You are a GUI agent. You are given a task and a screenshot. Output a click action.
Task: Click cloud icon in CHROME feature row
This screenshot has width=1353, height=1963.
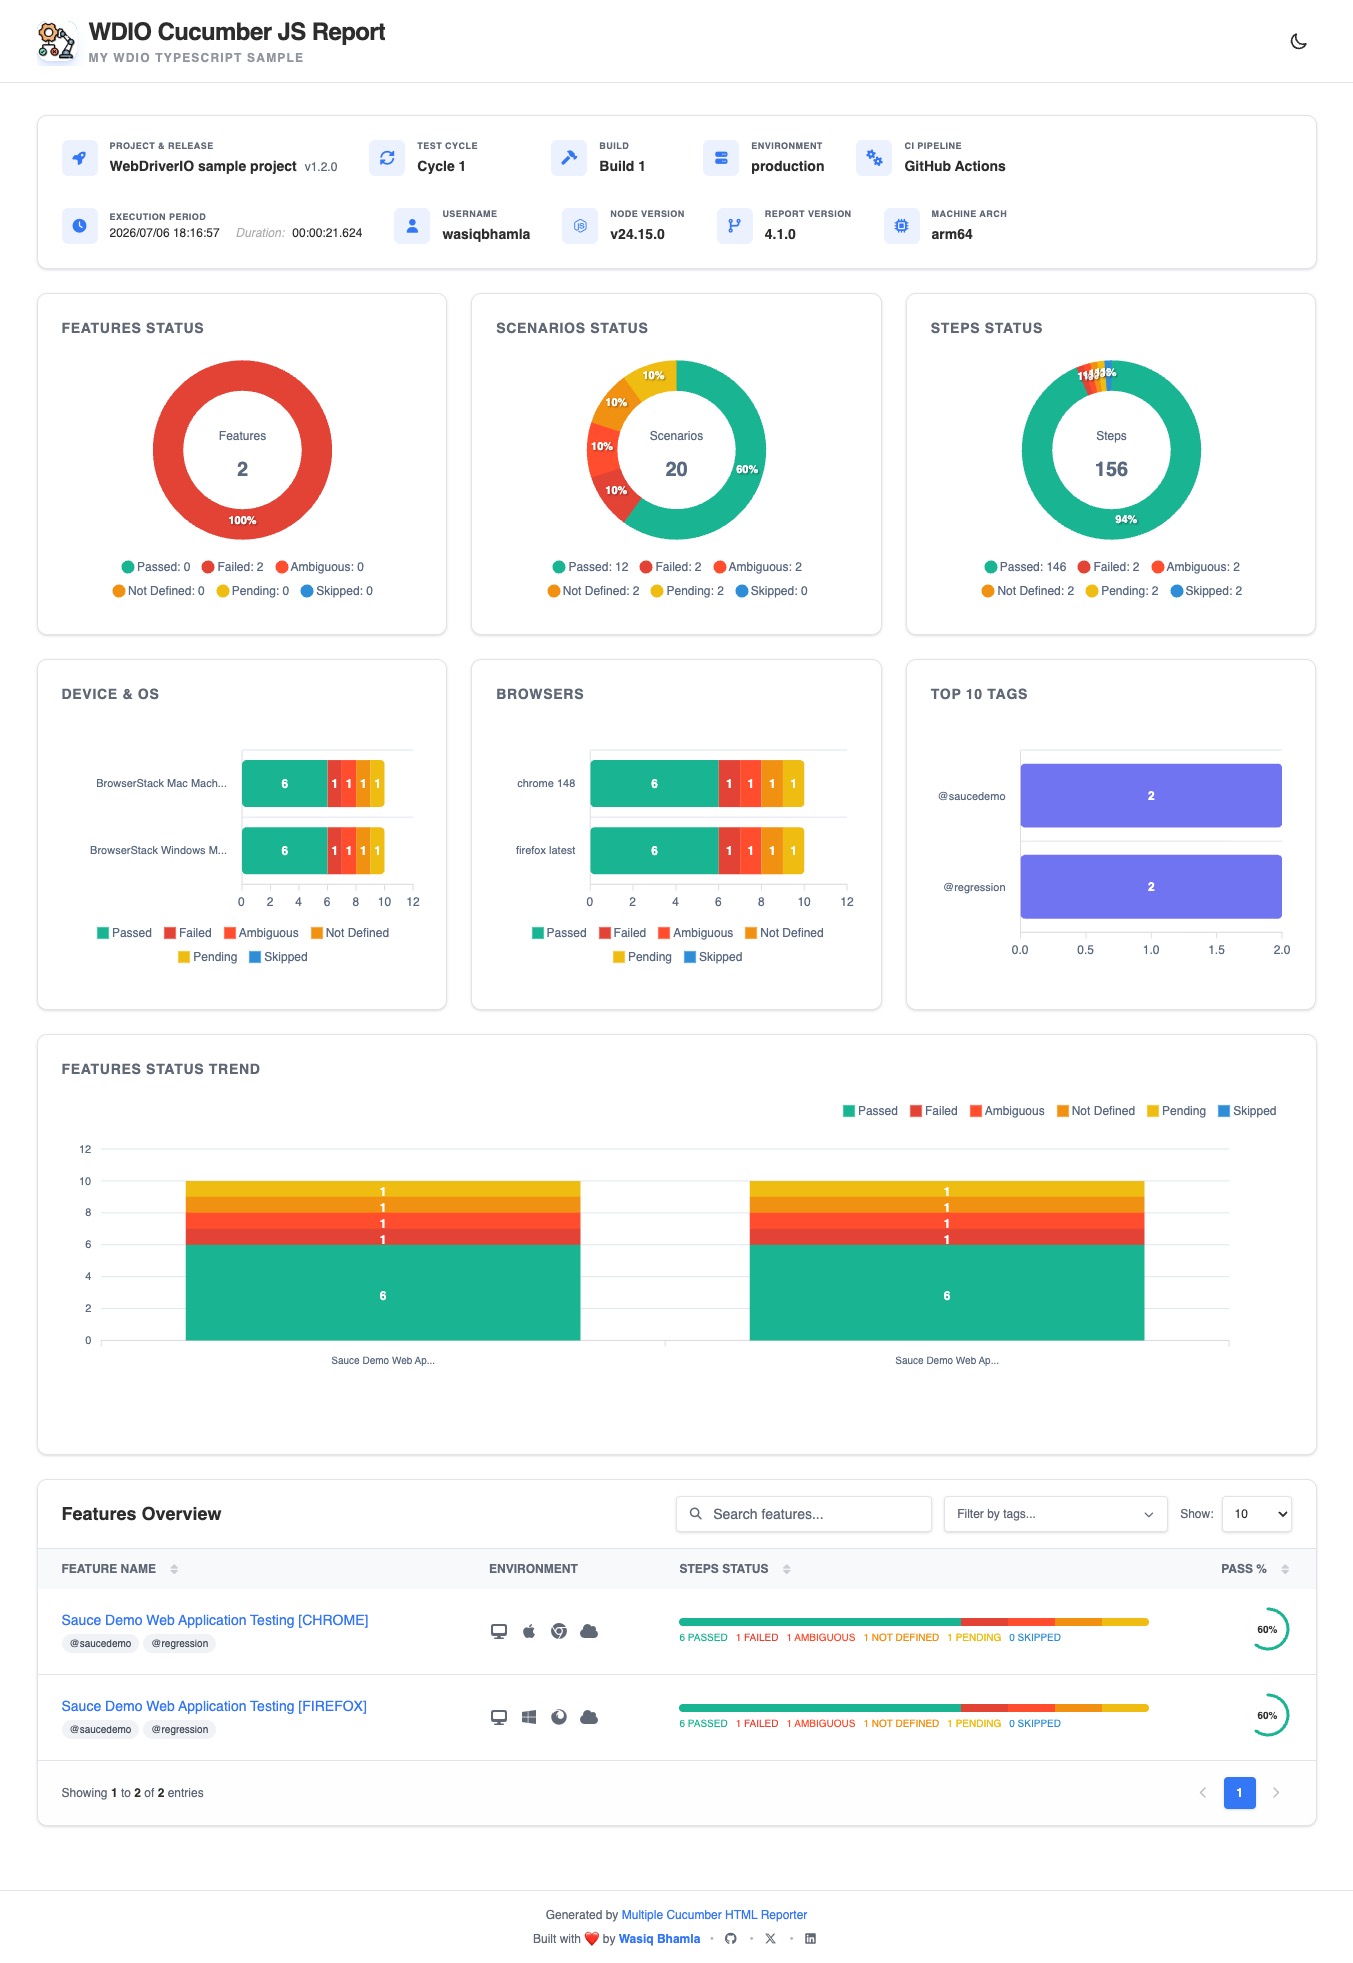[589, 1631]
